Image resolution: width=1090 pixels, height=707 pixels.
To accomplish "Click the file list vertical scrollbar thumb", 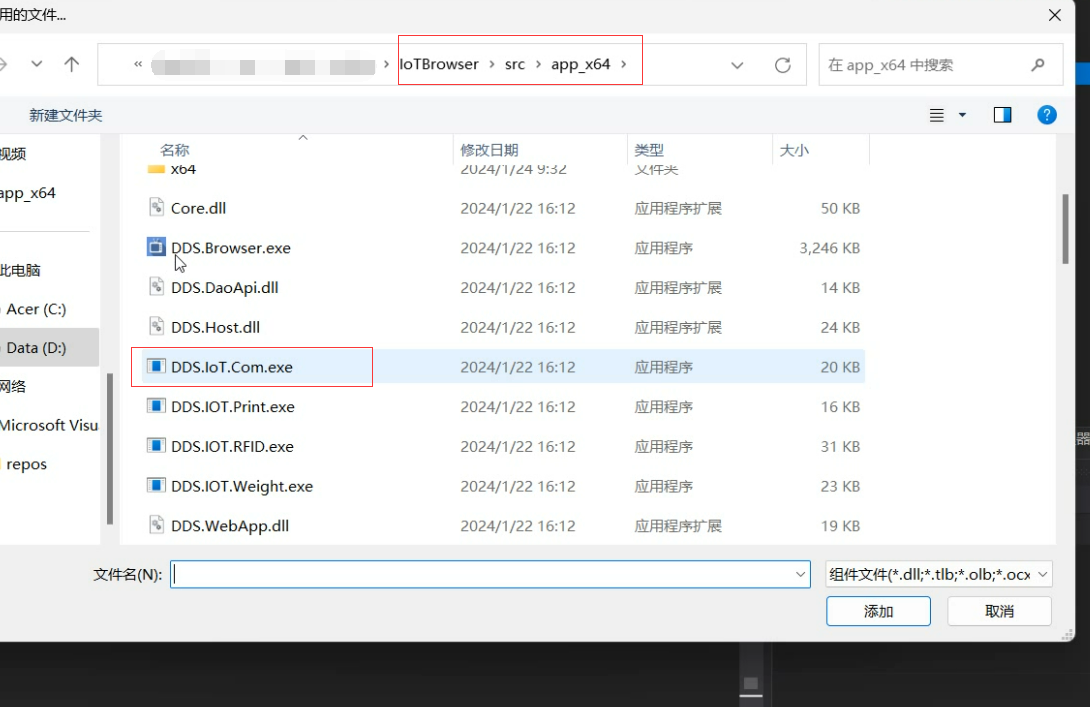I will [1065, 229].
